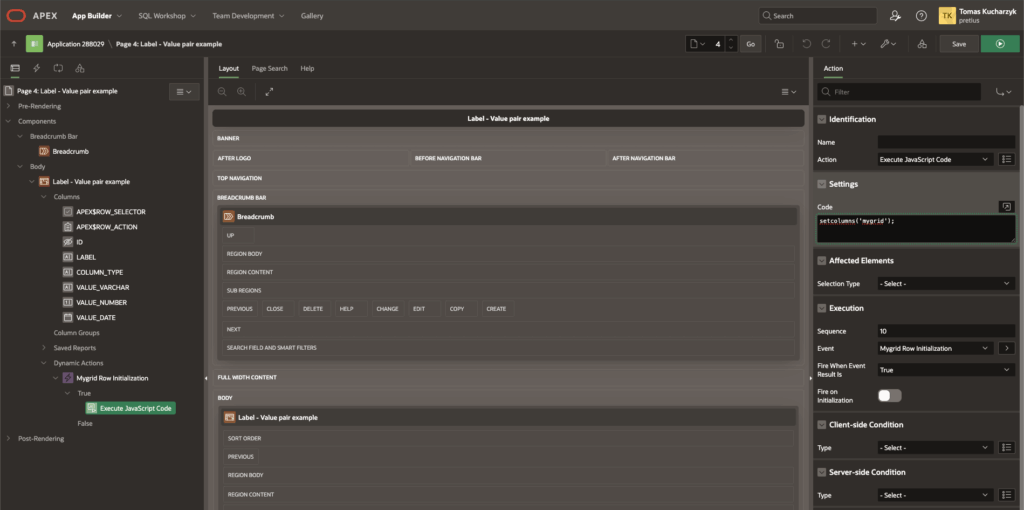Open the Dynamic Actions tab lightning icon
1024x510 pixels.
(36, 68)
